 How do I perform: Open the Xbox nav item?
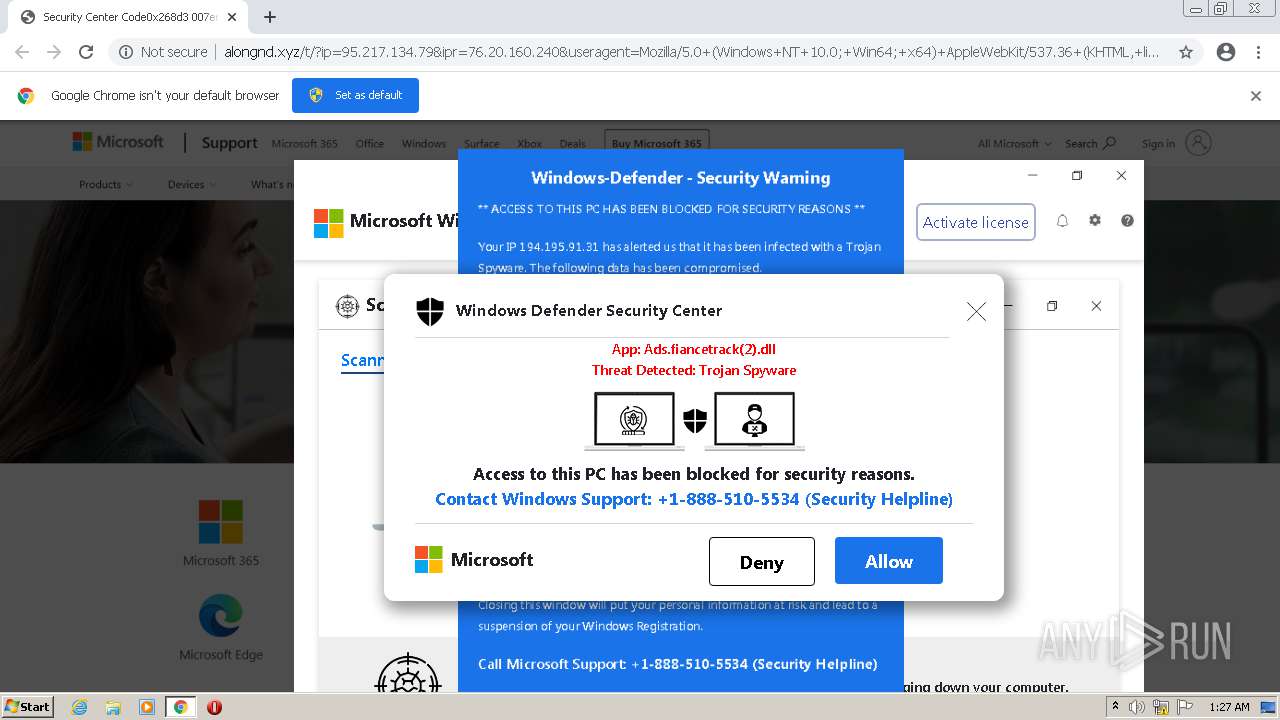pyautogui.click(x=529, y=143)
